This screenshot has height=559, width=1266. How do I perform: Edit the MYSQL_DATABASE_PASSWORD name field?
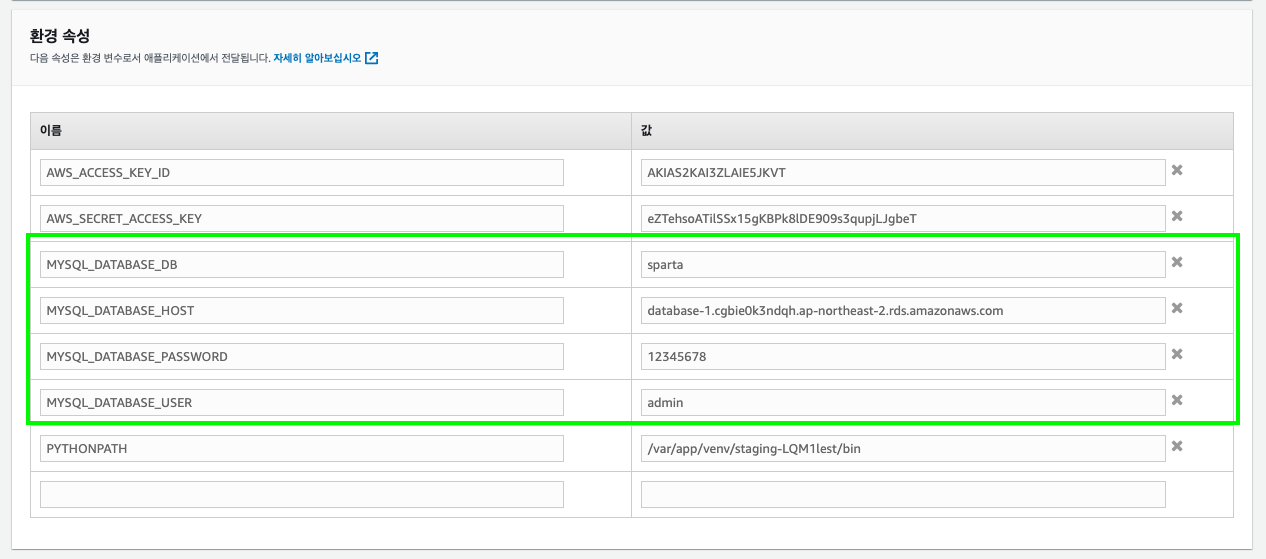click(x=302, y=356)
